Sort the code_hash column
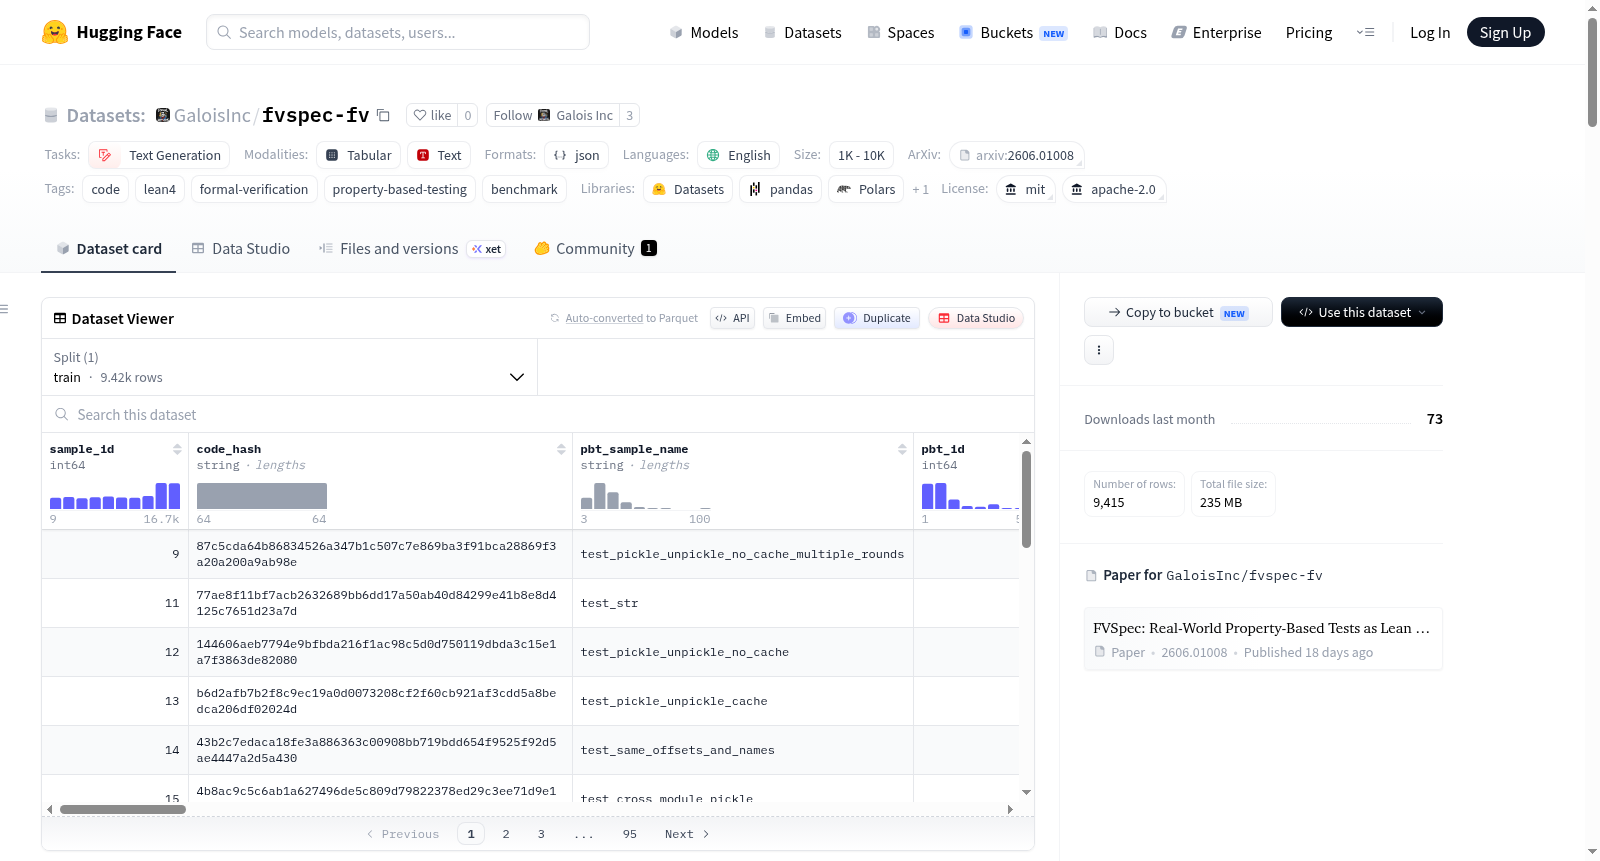The width and height of the screenshot is (1600, 861). [x=561, y=449]
